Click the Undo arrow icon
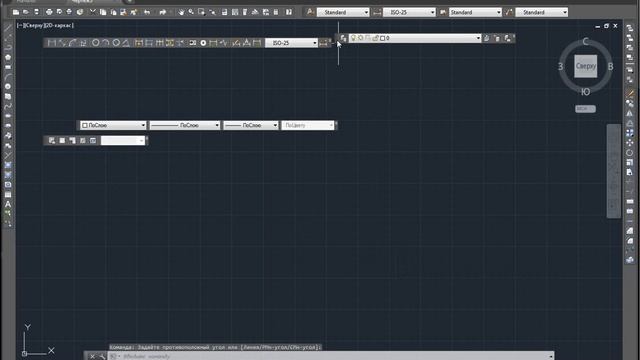The height and width of the screenshot is (360, 640). coord(147,12)
